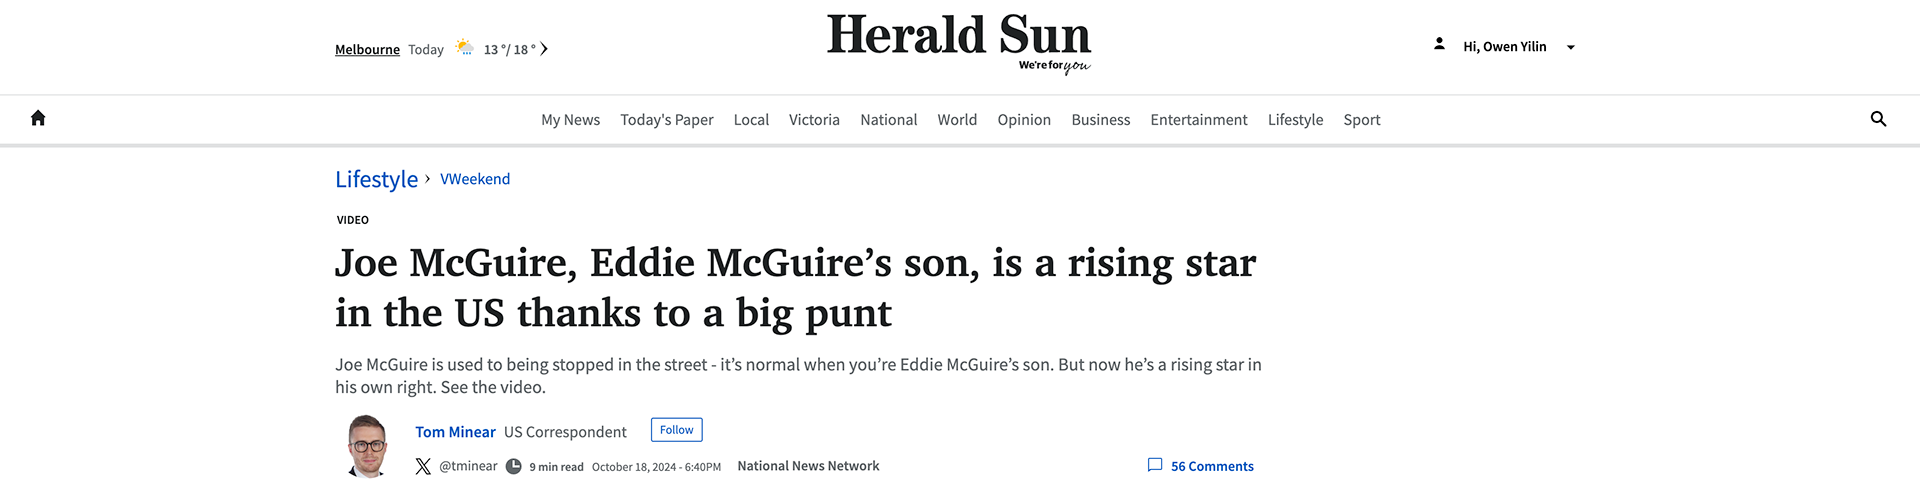Click the clock read-time icon

(x=514, y=466)
